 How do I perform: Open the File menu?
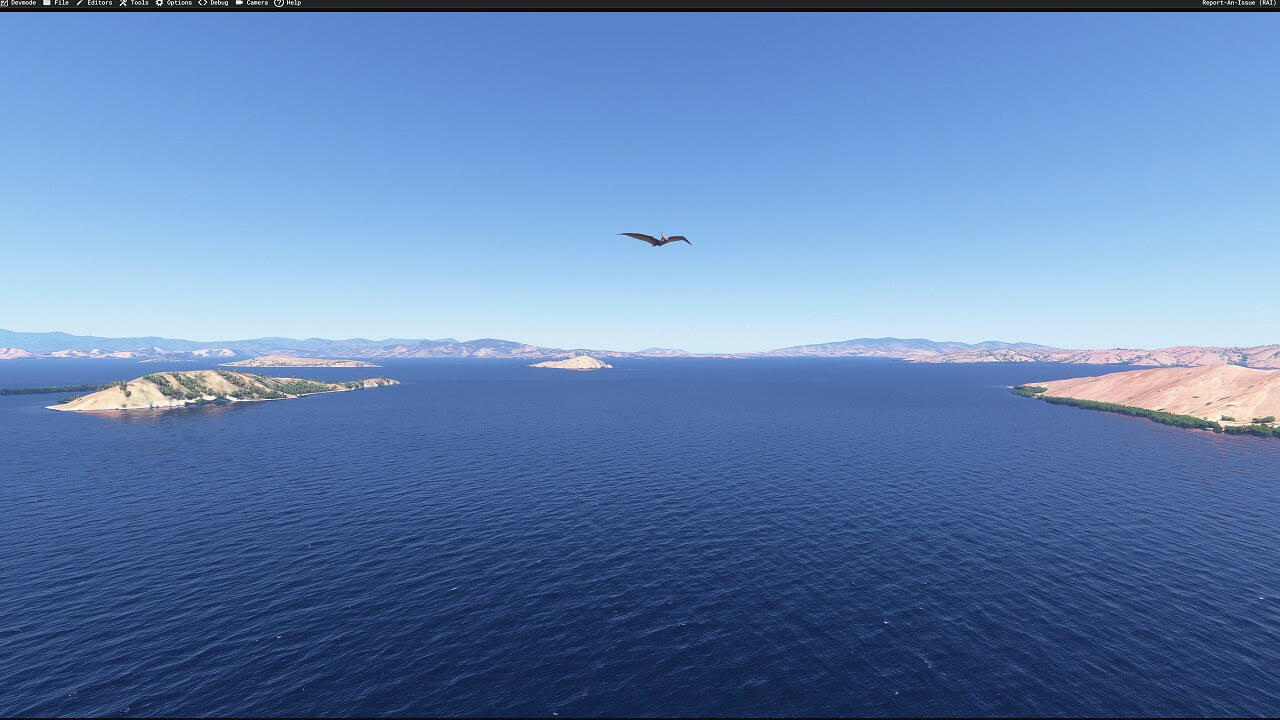point(61,3)
